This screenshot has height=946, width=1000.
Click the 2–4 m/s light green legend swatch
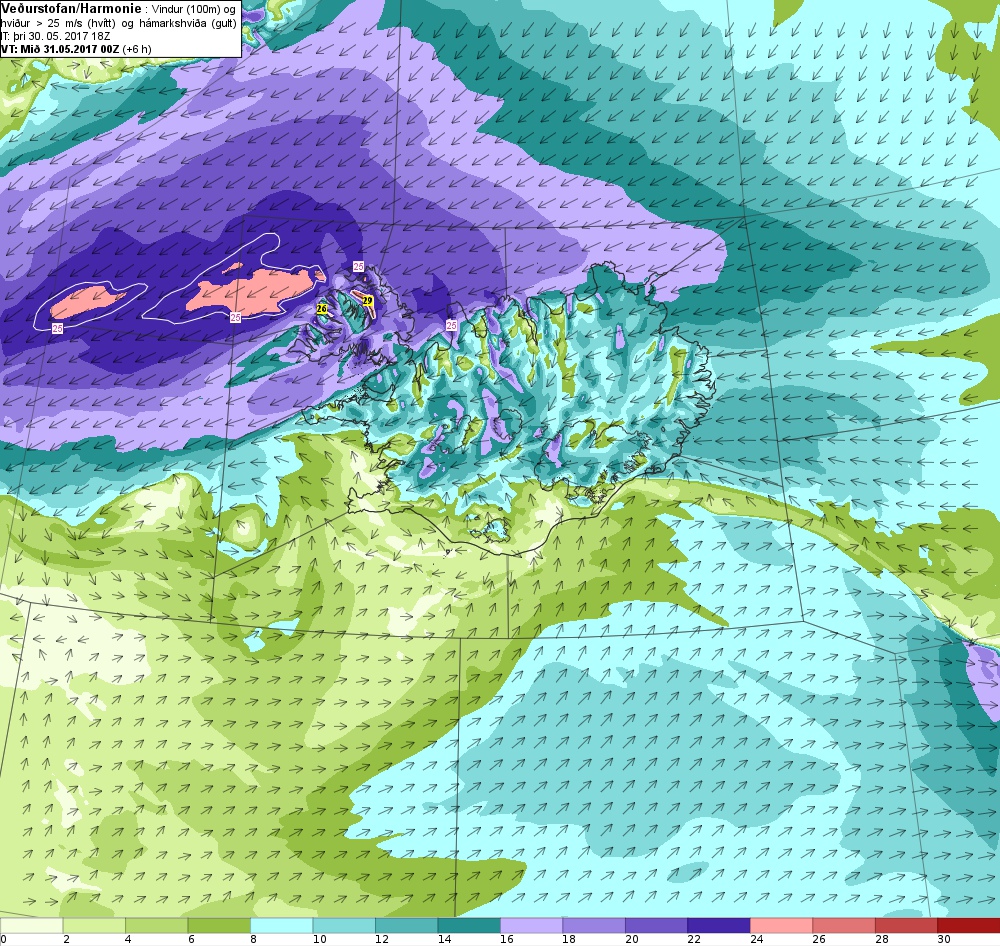(x=94, y=926)
